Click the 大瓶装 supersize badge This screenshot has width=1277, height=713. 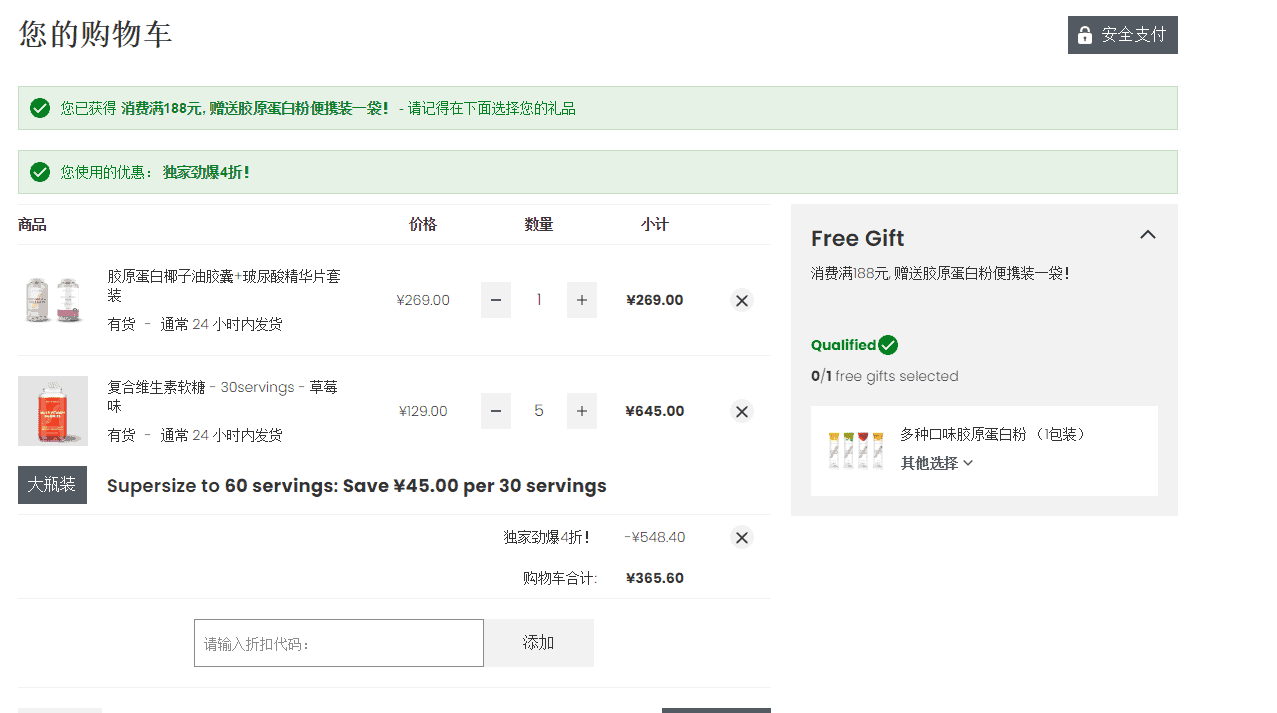(52, 485)
